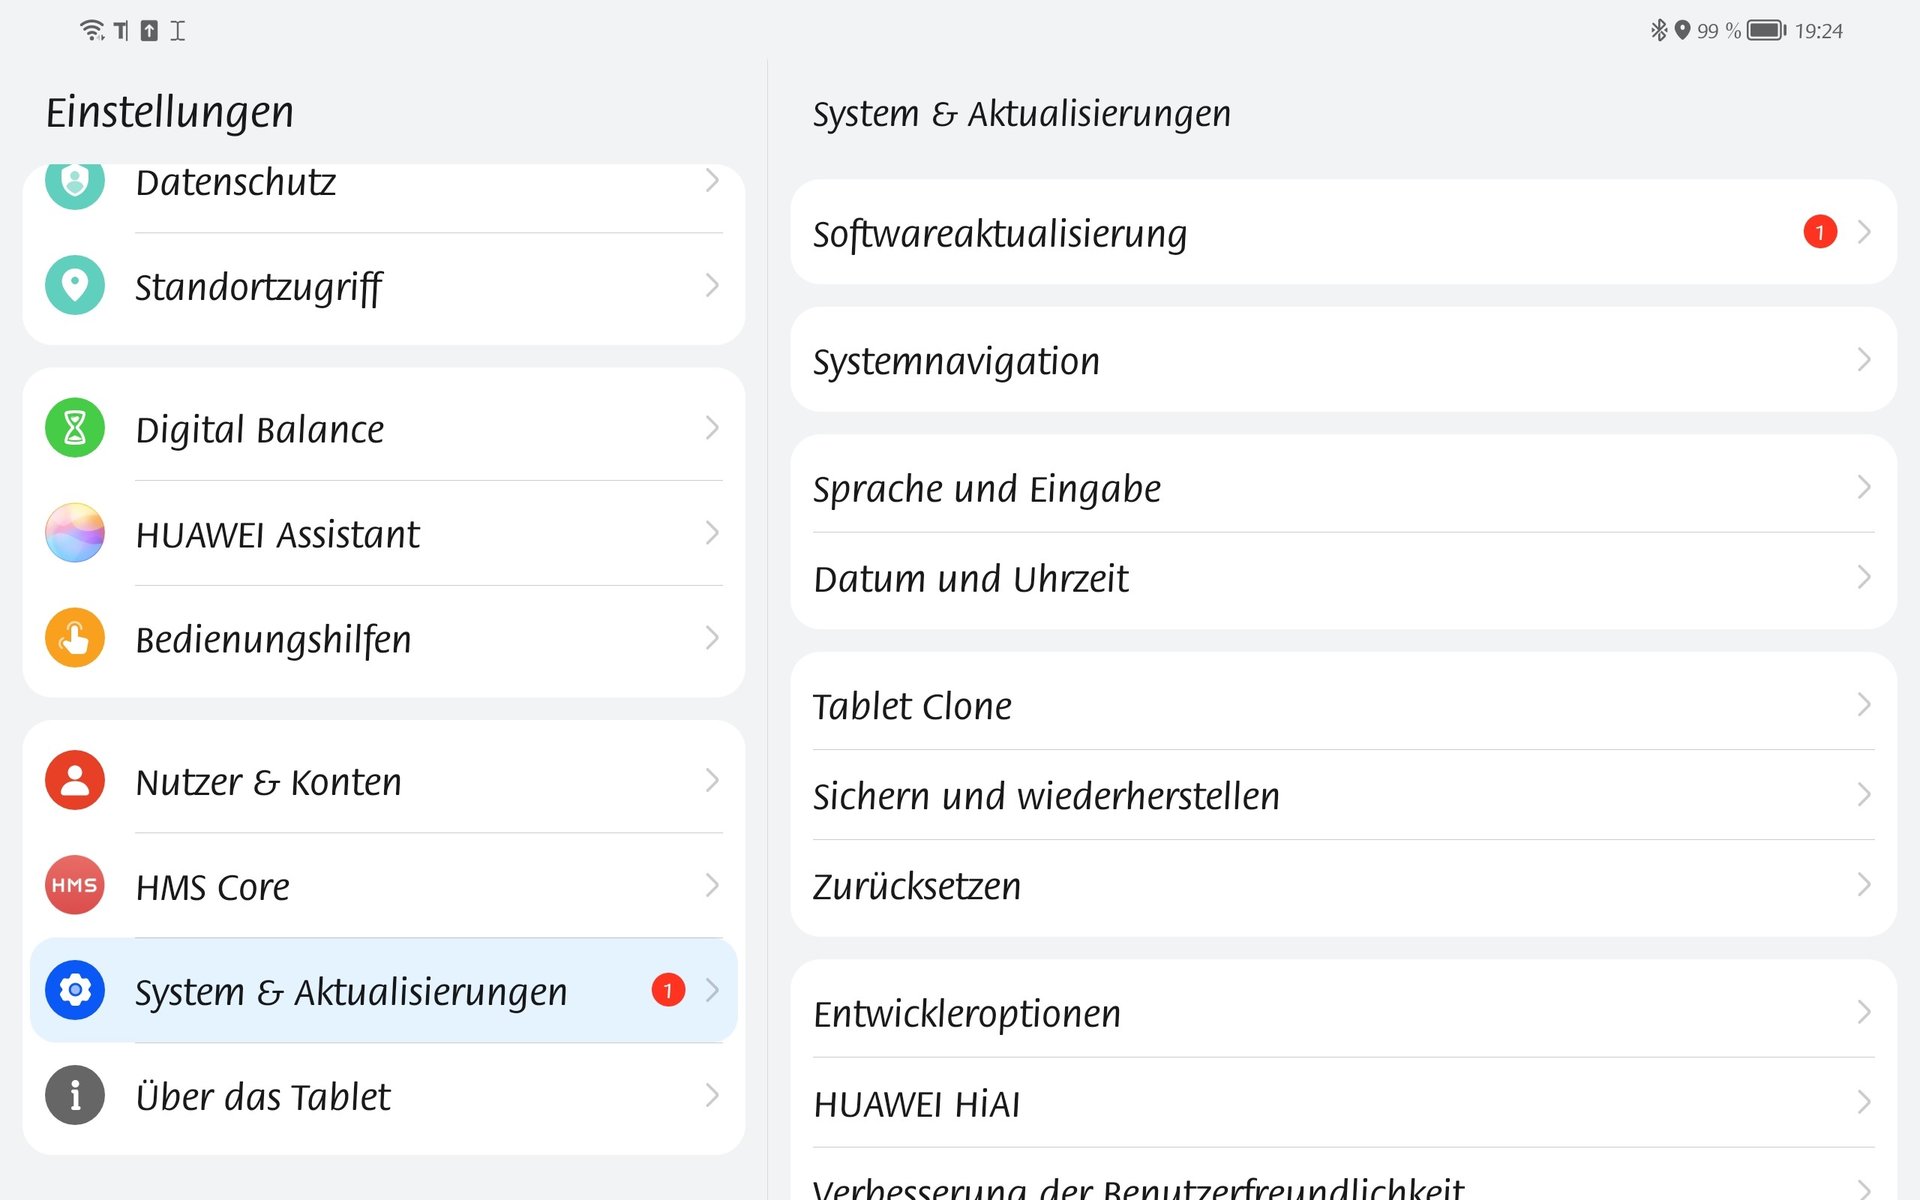Tap the System & Aktualisierungen pane title
Image resolution: width=1920 pixels, height=1200 pixels.
pyautogui.click(x=1022, y=114)
